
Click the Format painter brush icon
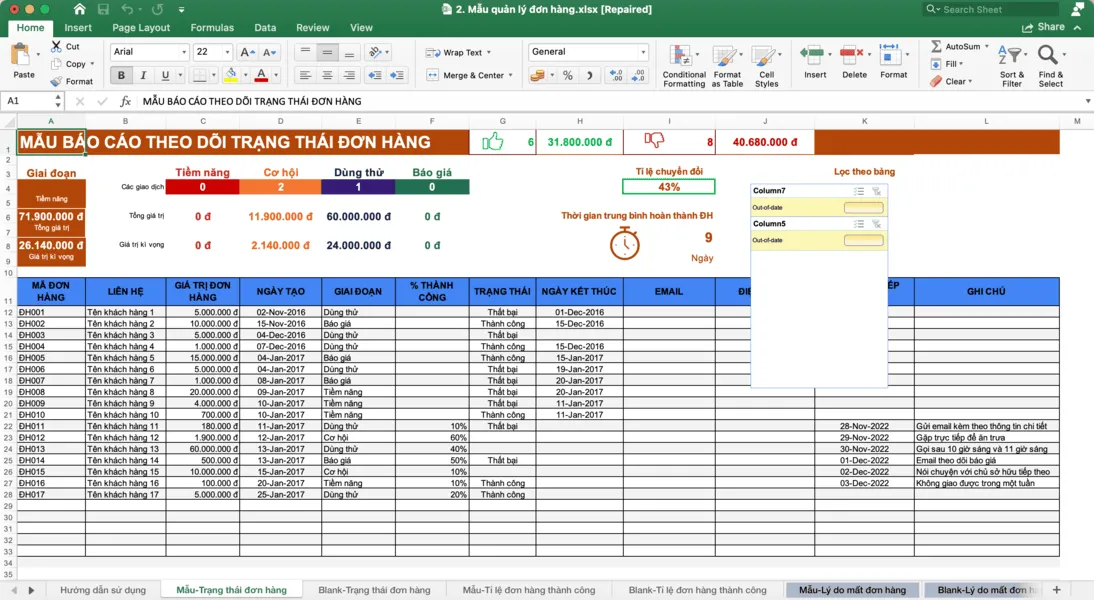57,81
